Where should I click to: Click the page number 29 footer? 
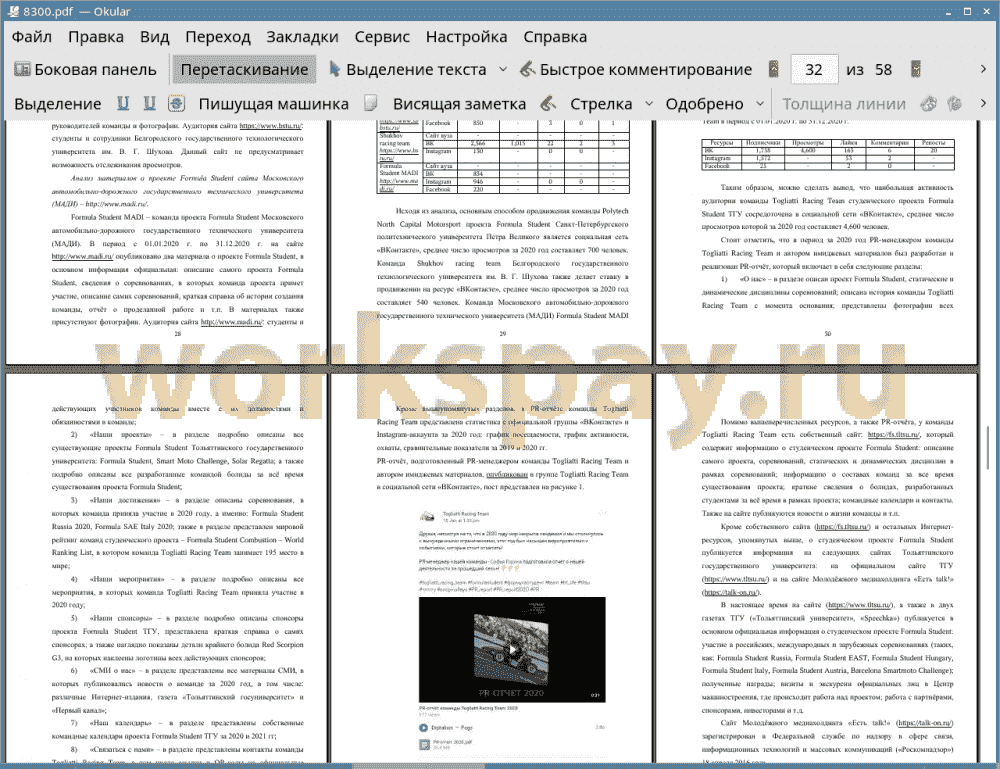pos(503,333)
